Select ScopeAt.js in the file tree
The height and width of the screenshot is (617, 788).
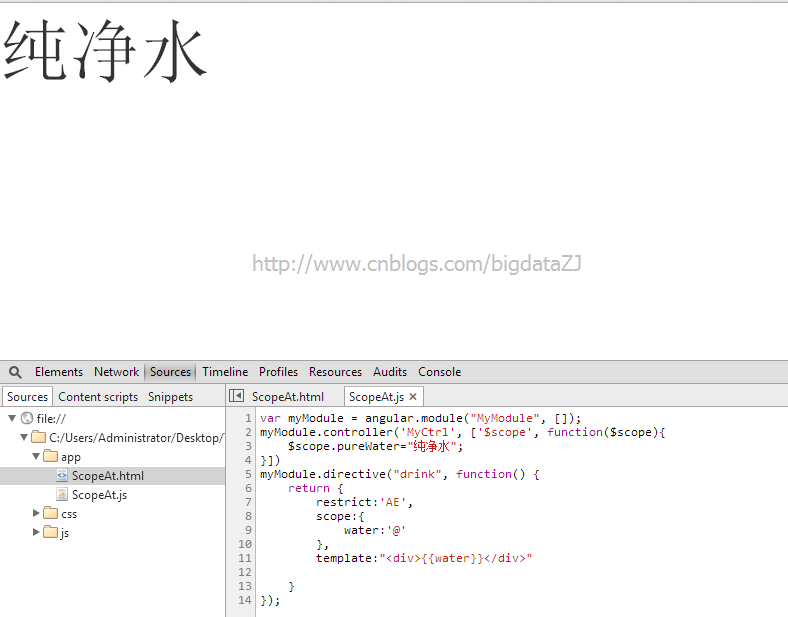pos(99,495)
